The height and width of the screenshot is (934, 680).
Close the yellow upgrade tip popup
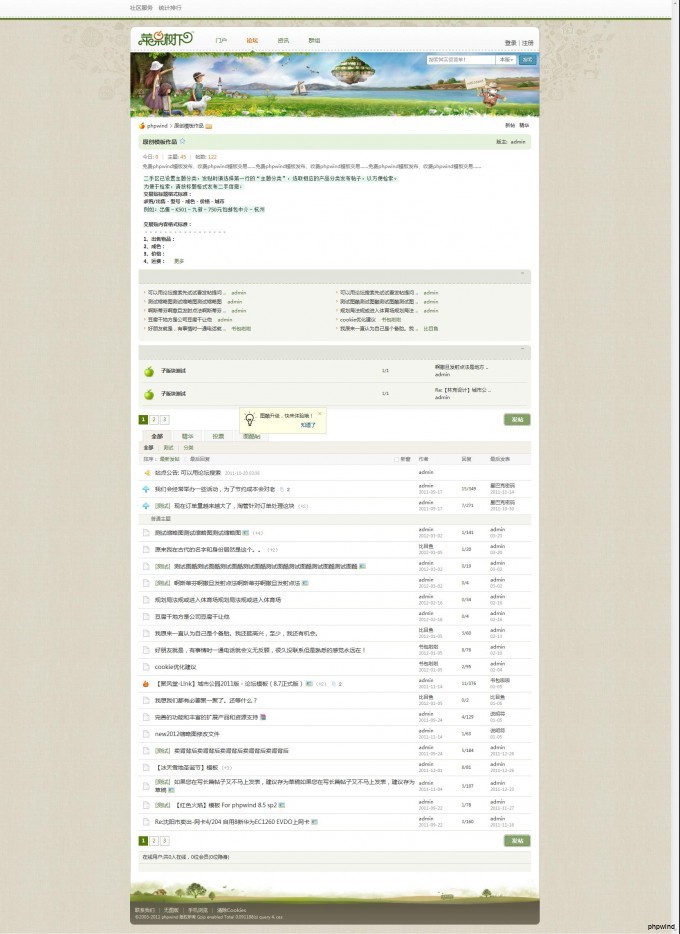[x=319, y=413]
